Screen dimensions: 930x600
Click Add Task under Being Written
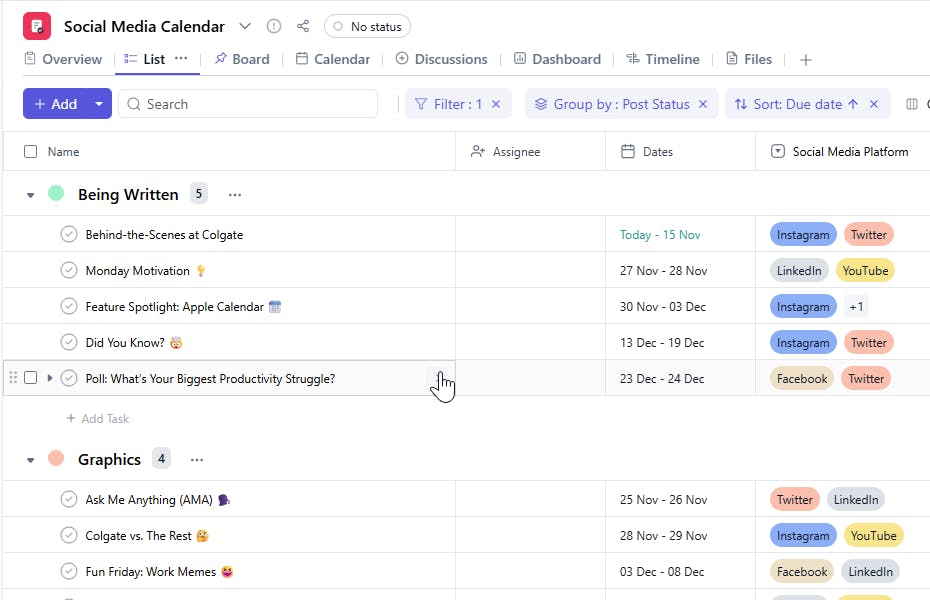98,419
